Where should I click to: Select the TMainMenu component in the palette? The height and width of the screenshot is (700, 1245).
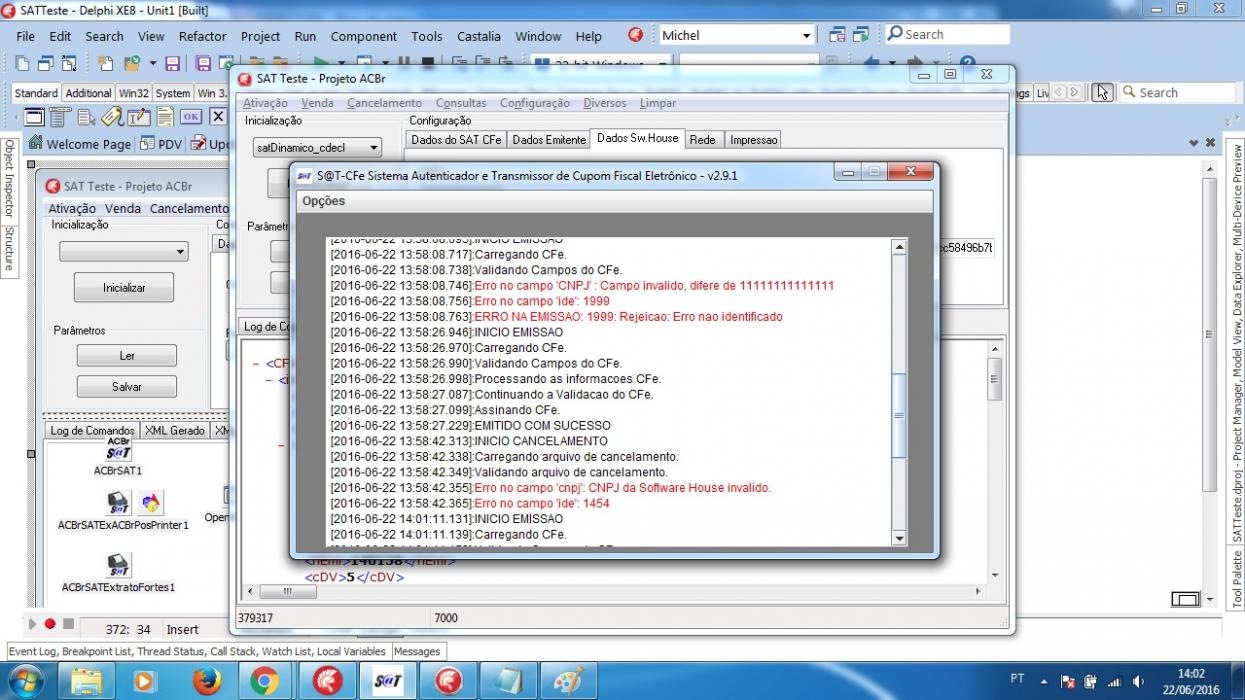coord(60,117)
